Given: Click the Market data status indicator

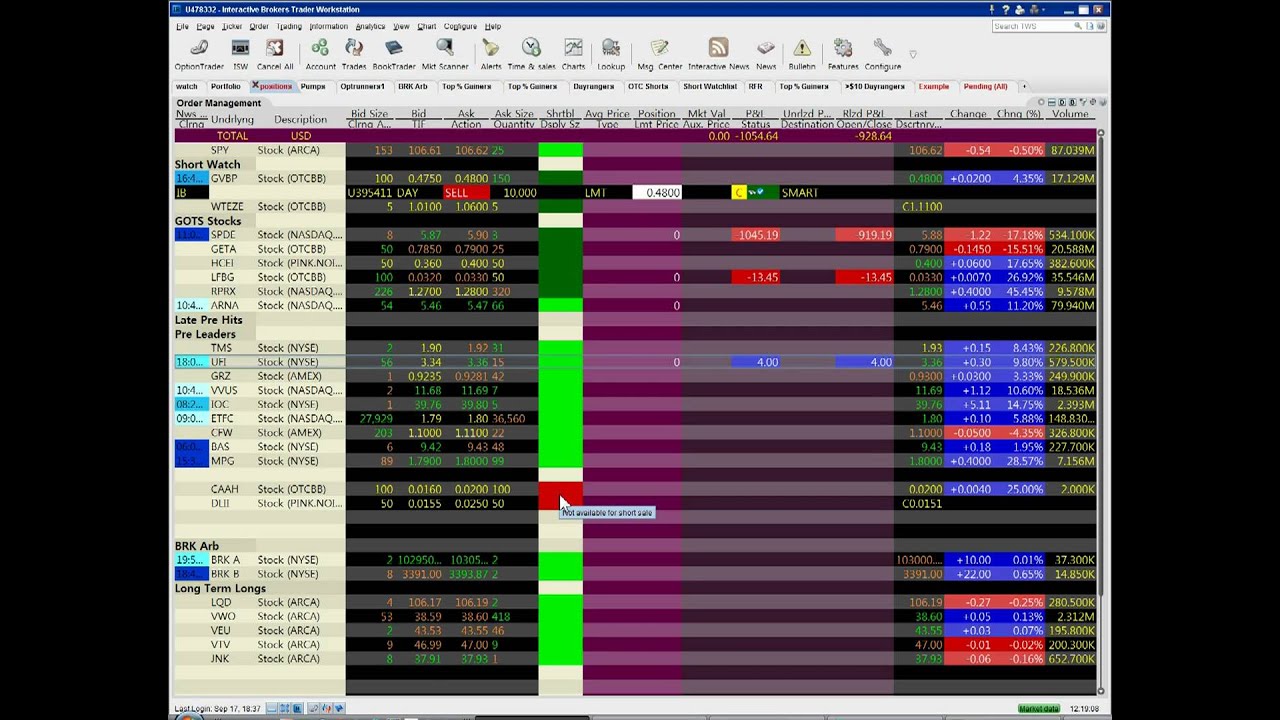Looking at the screenshot, I should (x=1038, y=708).
